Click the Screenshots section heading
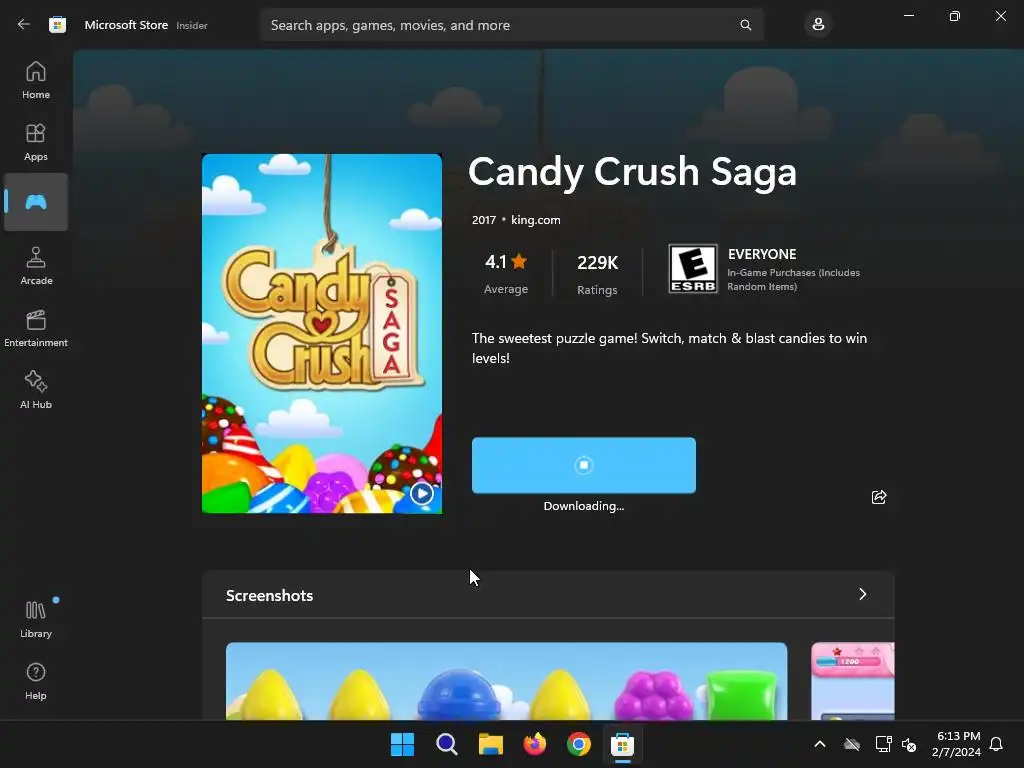This screenshot has width=1024, height=768. click(x=269, y=596)
